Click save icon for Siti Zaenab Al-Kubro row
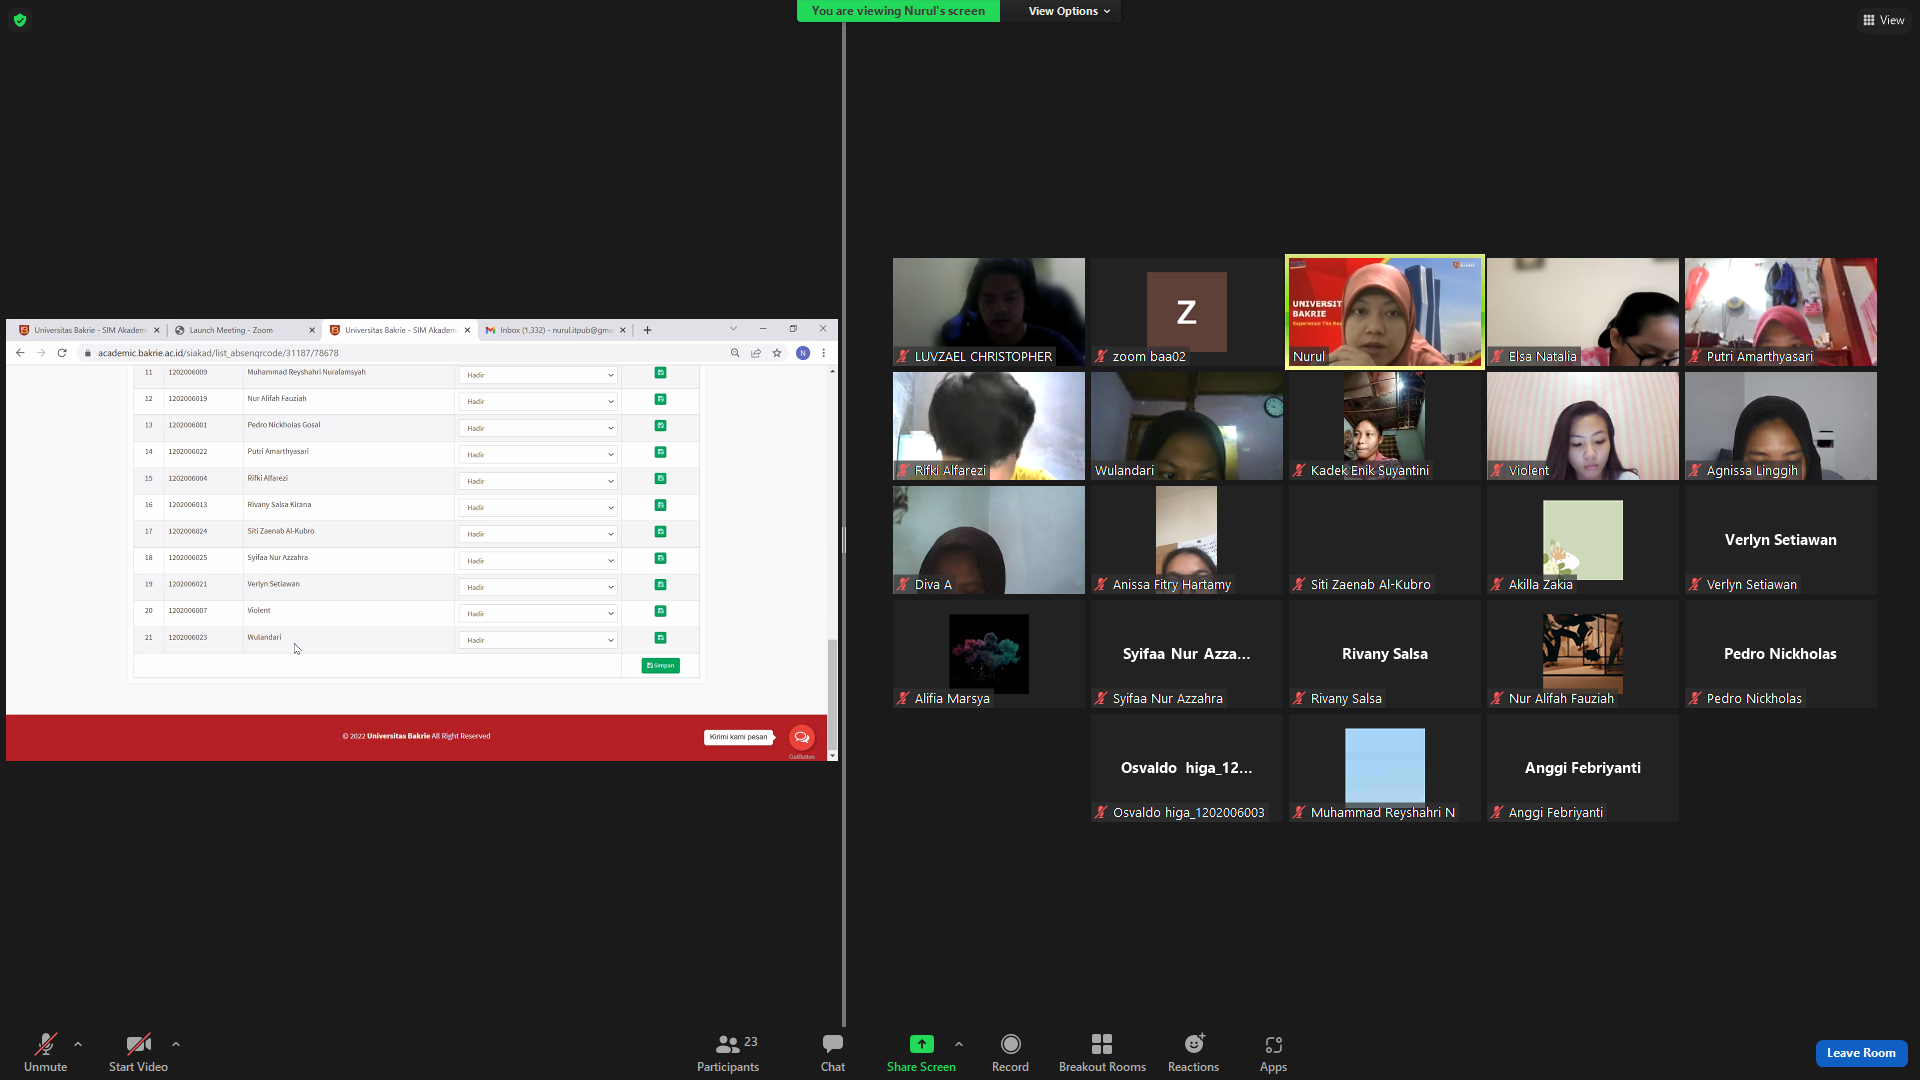Viewport: 1920px width, 1080px height. [660, 532]
